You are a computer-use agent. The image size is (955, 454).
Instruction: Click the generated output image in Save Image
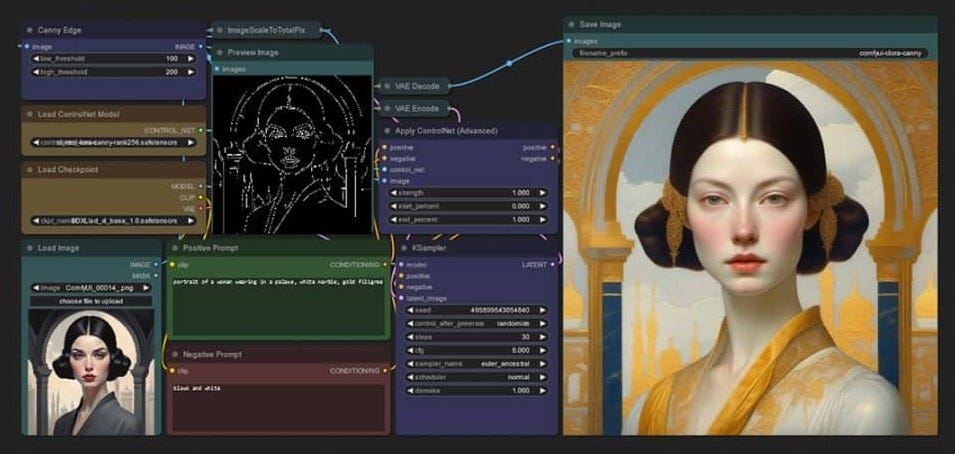[750, 247]
